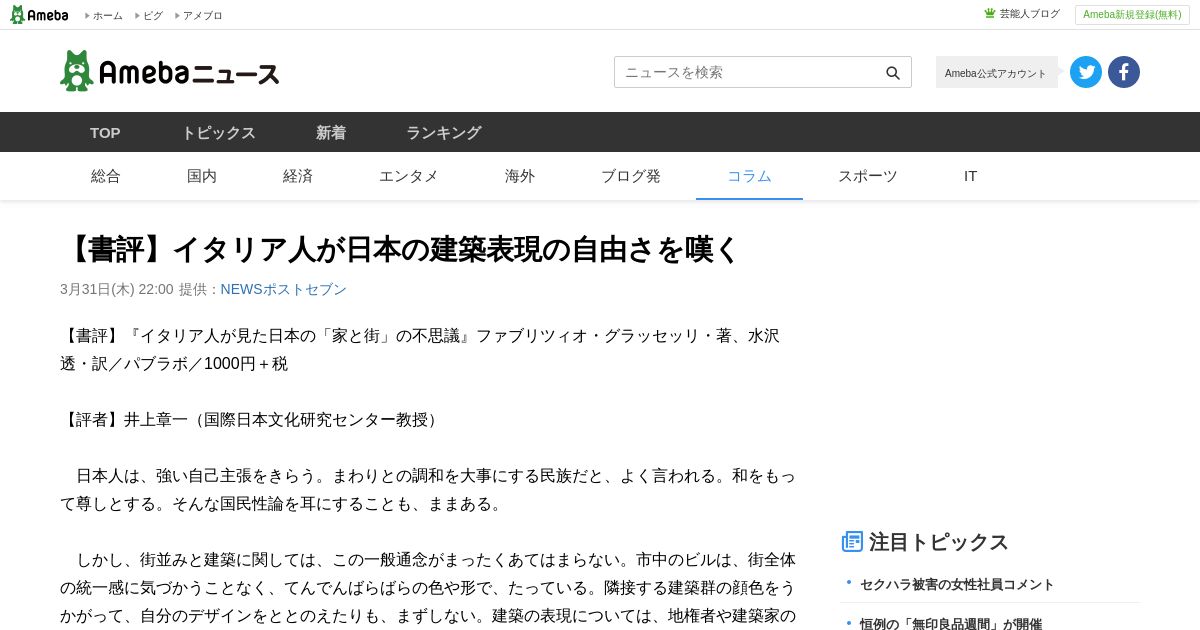Click the Ameba logo in top bar
This screenshot has height=630, width=1200.
click(39, 15)
